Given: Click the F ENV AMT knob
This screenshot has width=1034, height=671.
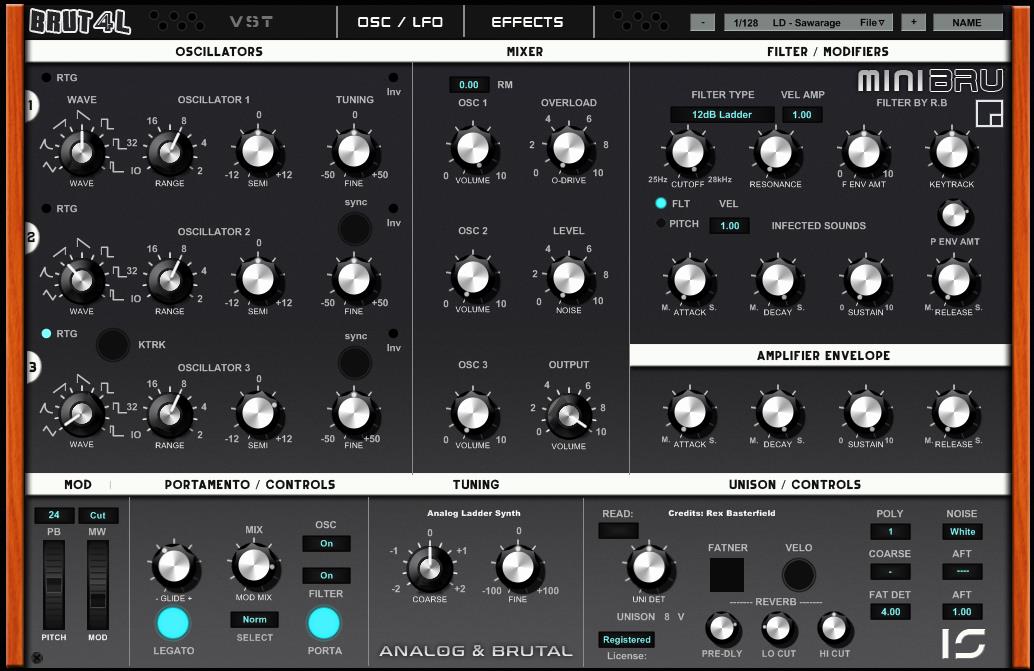Looking at the screenshot, I should pyautogui.click(x=864, y=152).
